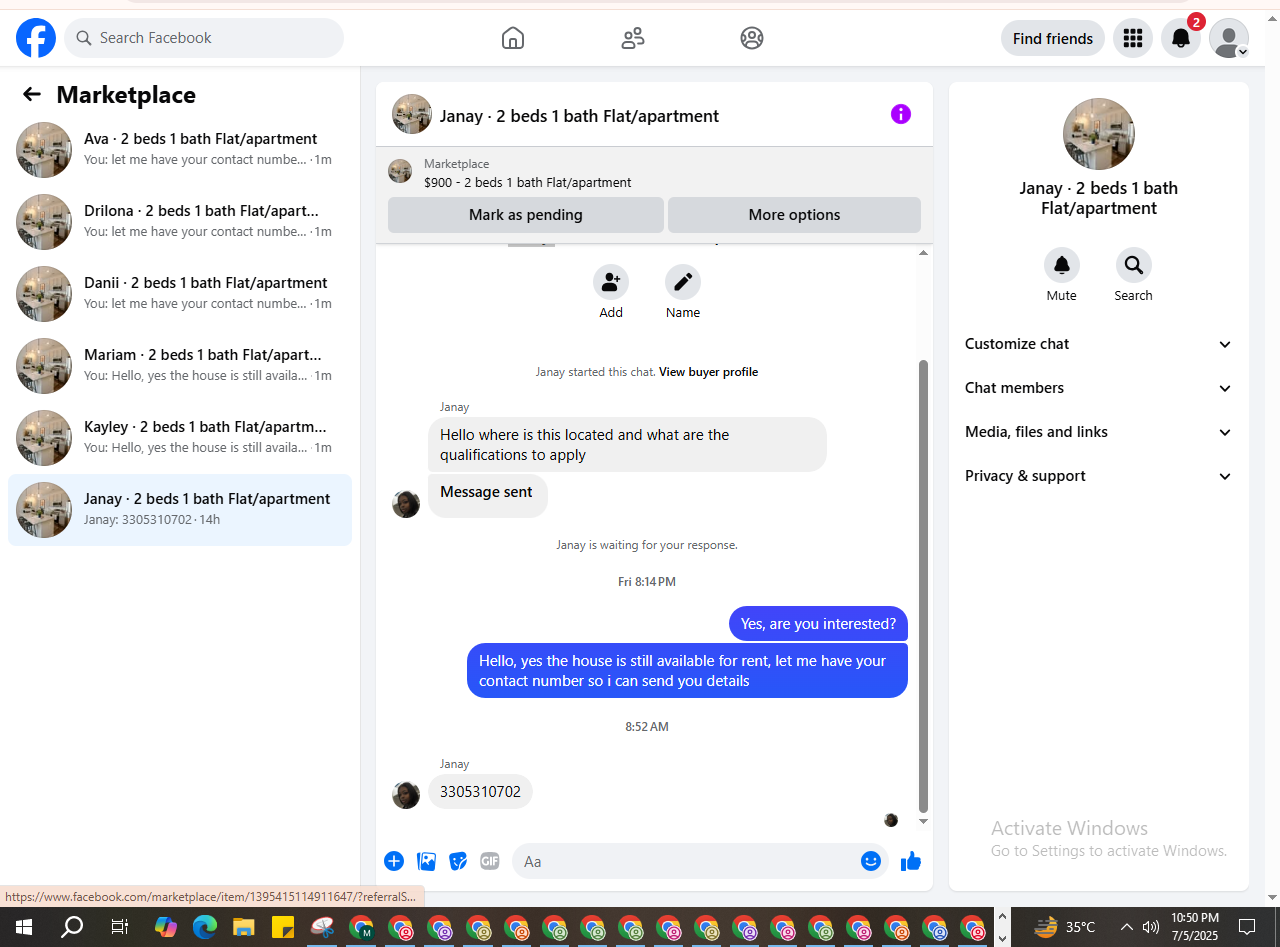Open the Home feed icon
The width and height of the screenshot is (1280, 947).
(x=513, y=38)
